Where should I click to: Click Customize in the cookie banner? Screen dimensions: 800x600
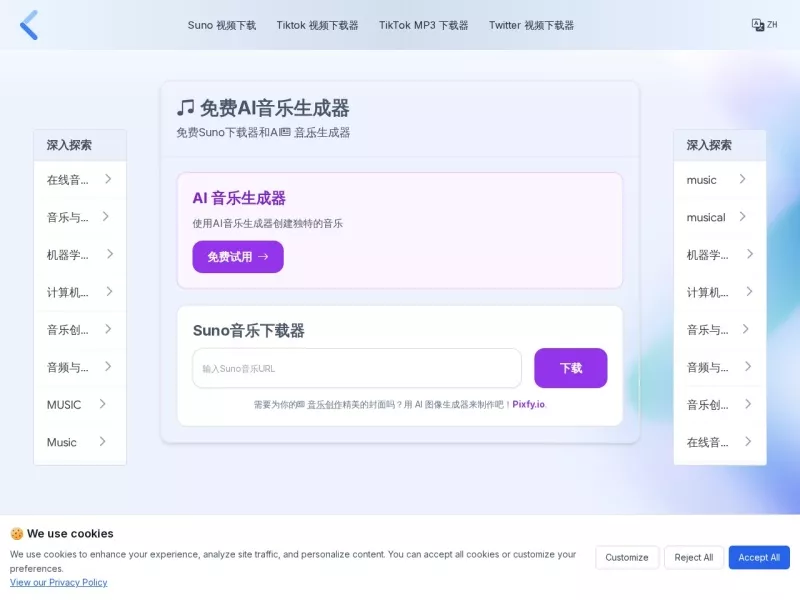627,557
